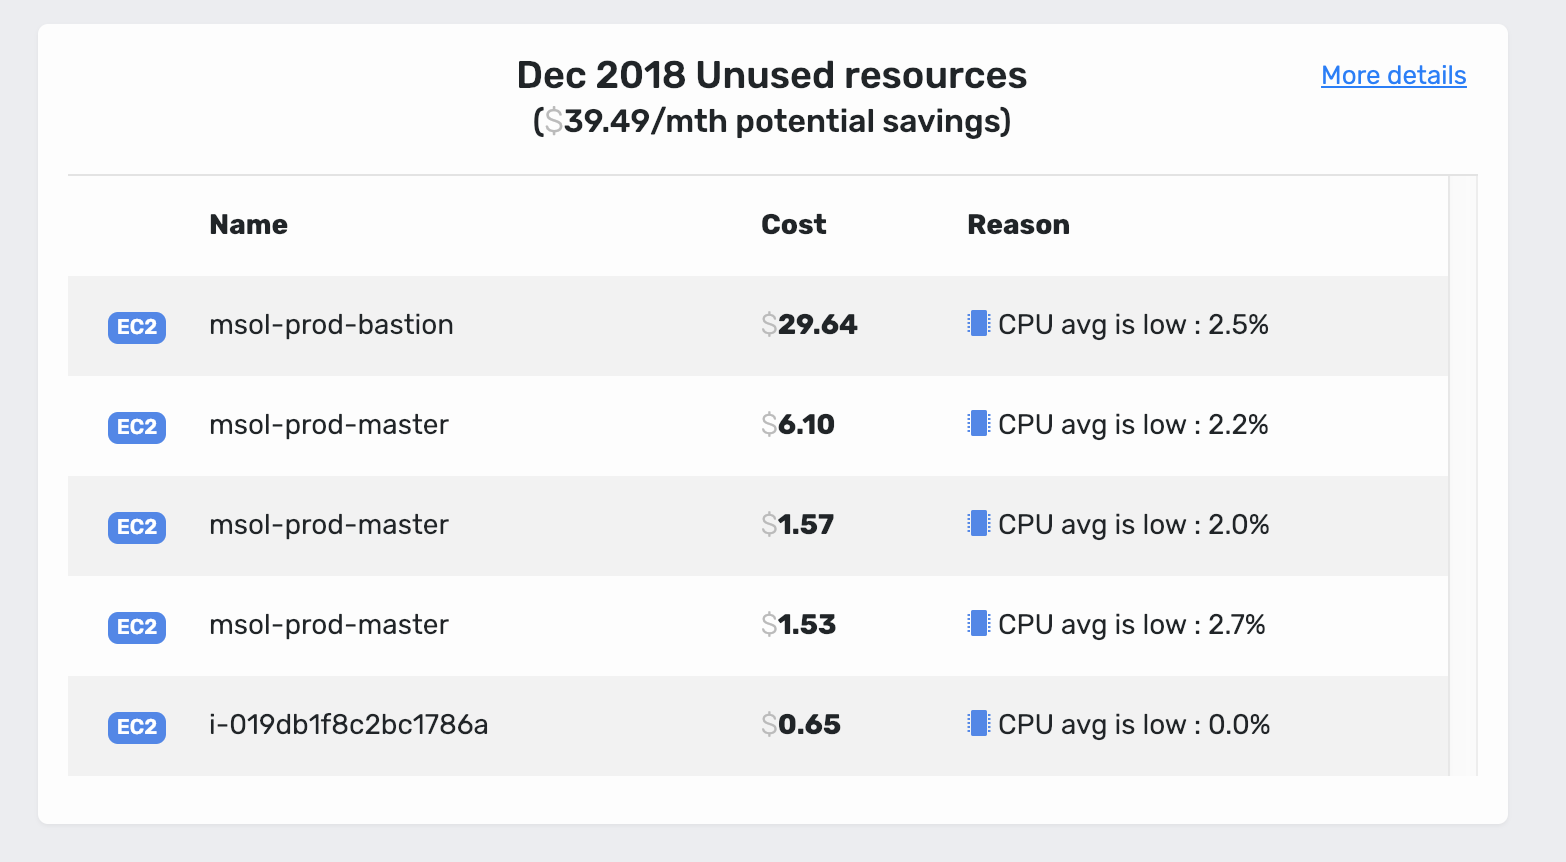Click the msol-prod-master name costing $6.10
Viewport: 1566px width, 862px height.
(328, 425)
